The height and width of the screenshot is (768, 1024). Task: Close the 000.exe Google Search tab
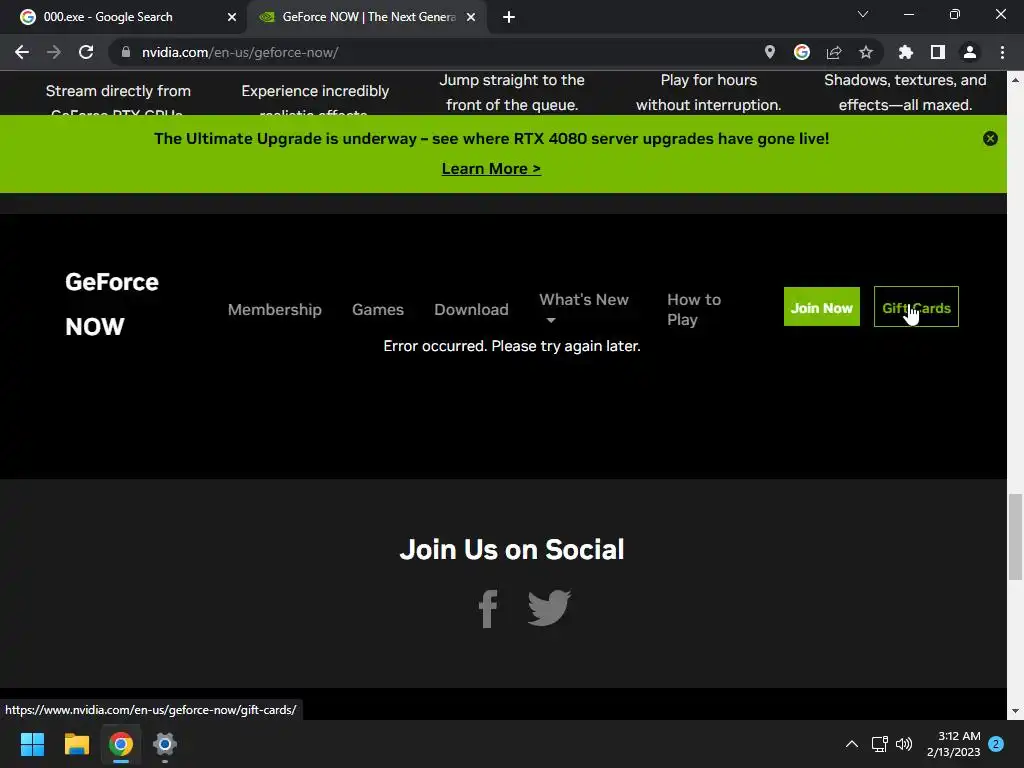232,17
